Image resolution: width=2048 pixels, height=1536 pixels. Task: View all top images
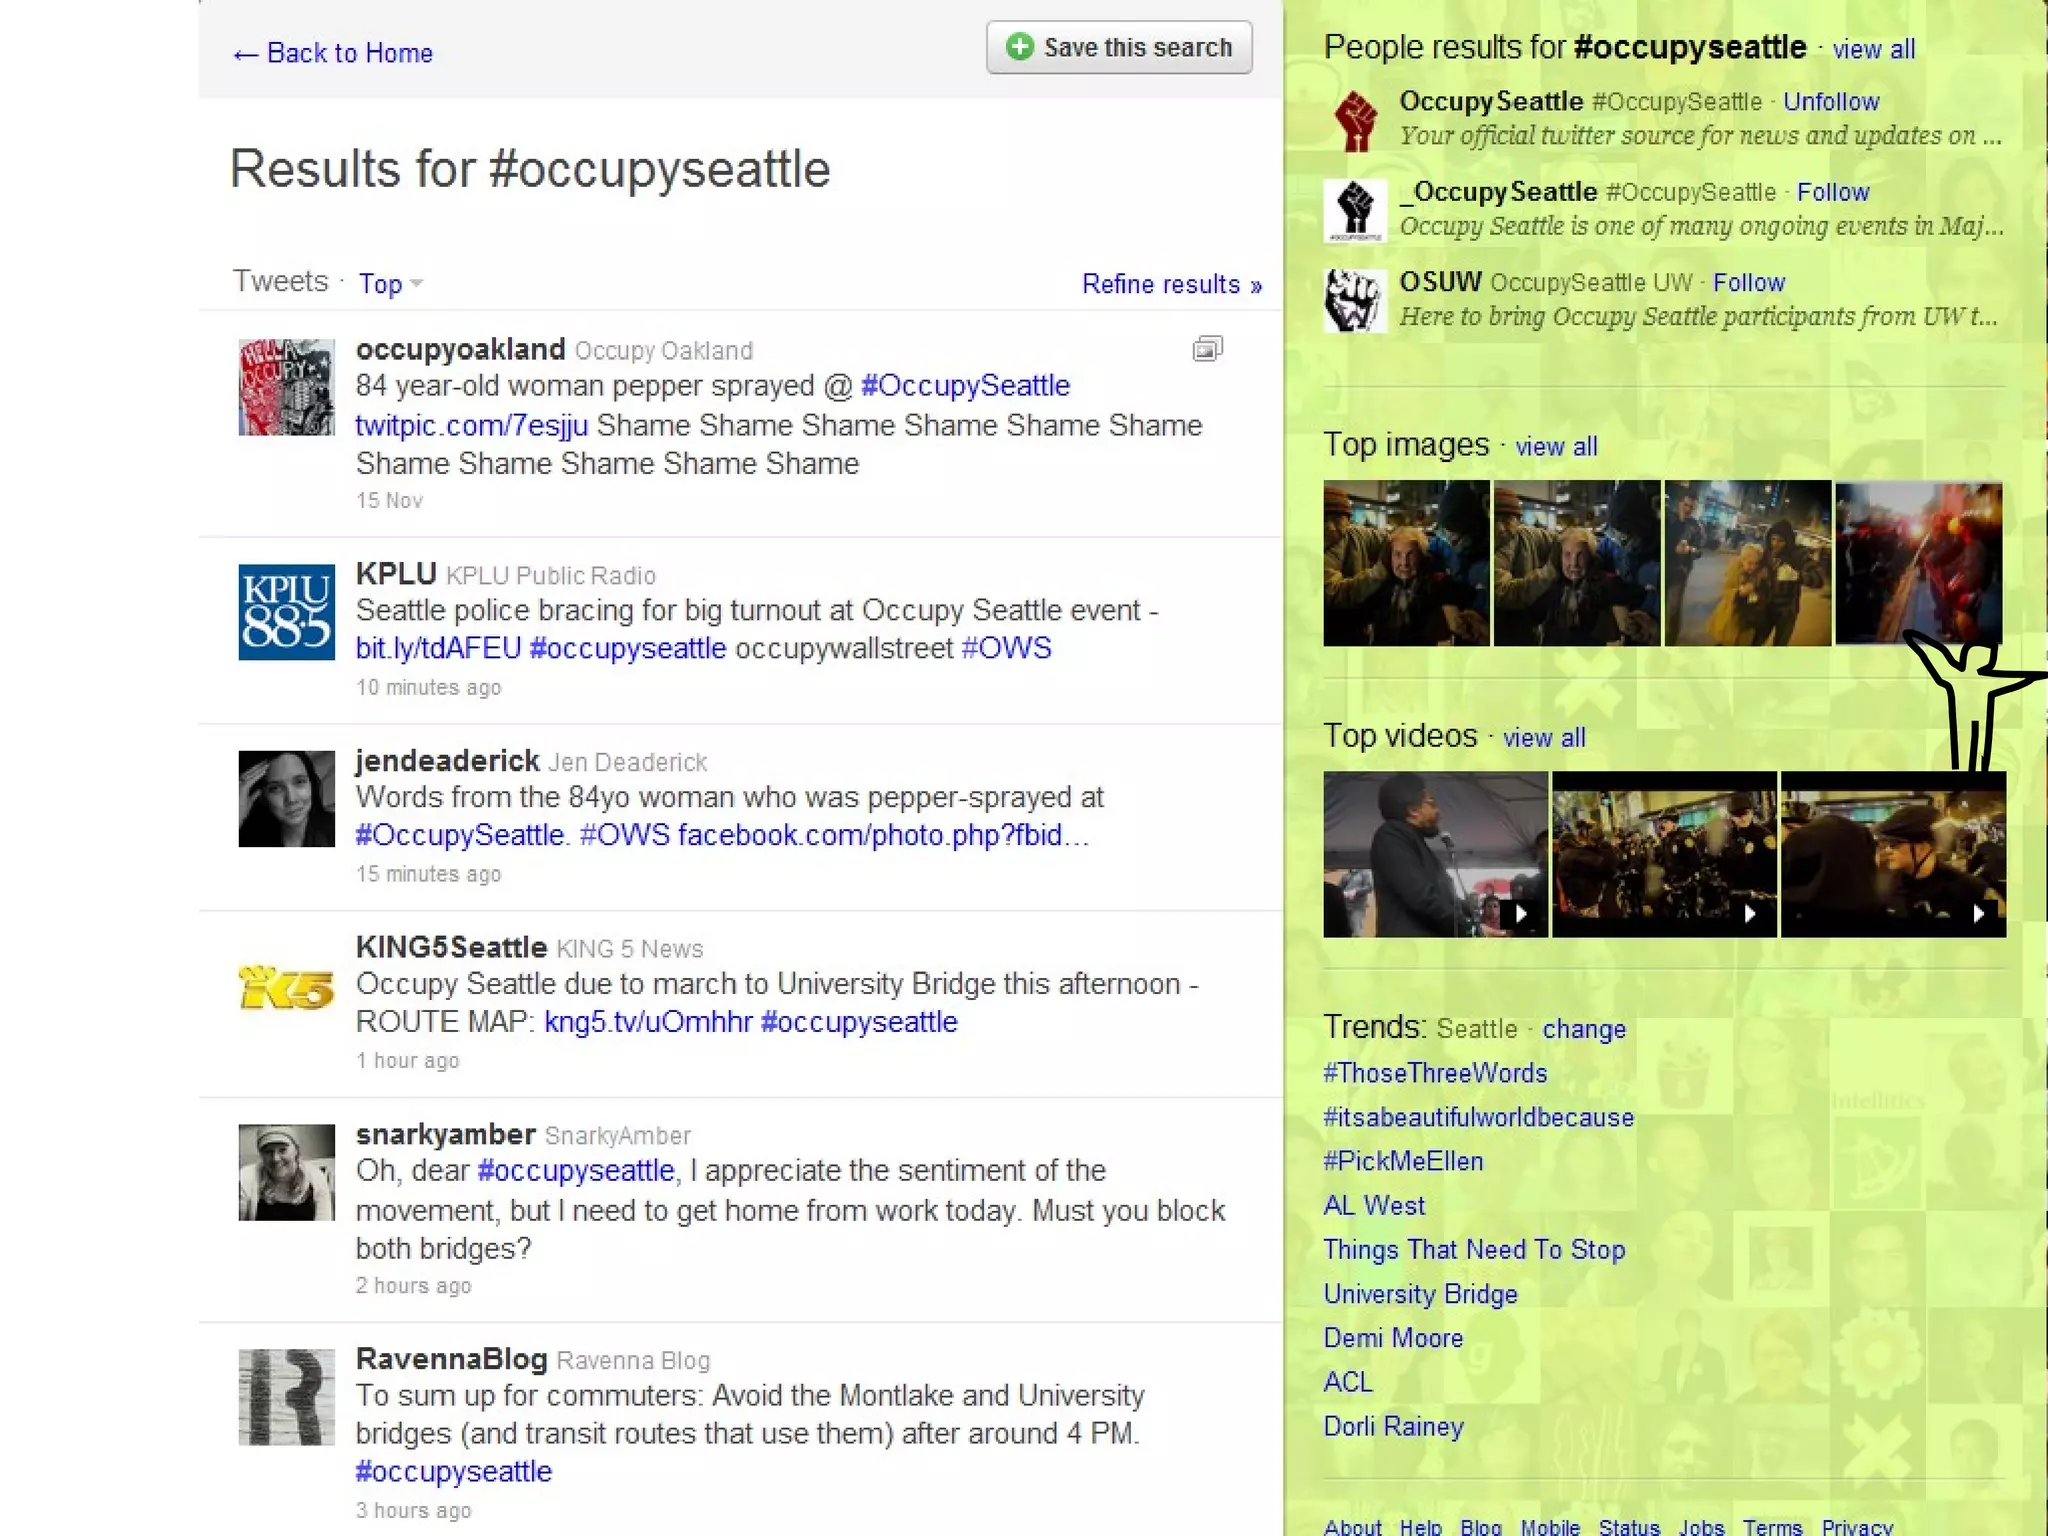[1555, 447]
